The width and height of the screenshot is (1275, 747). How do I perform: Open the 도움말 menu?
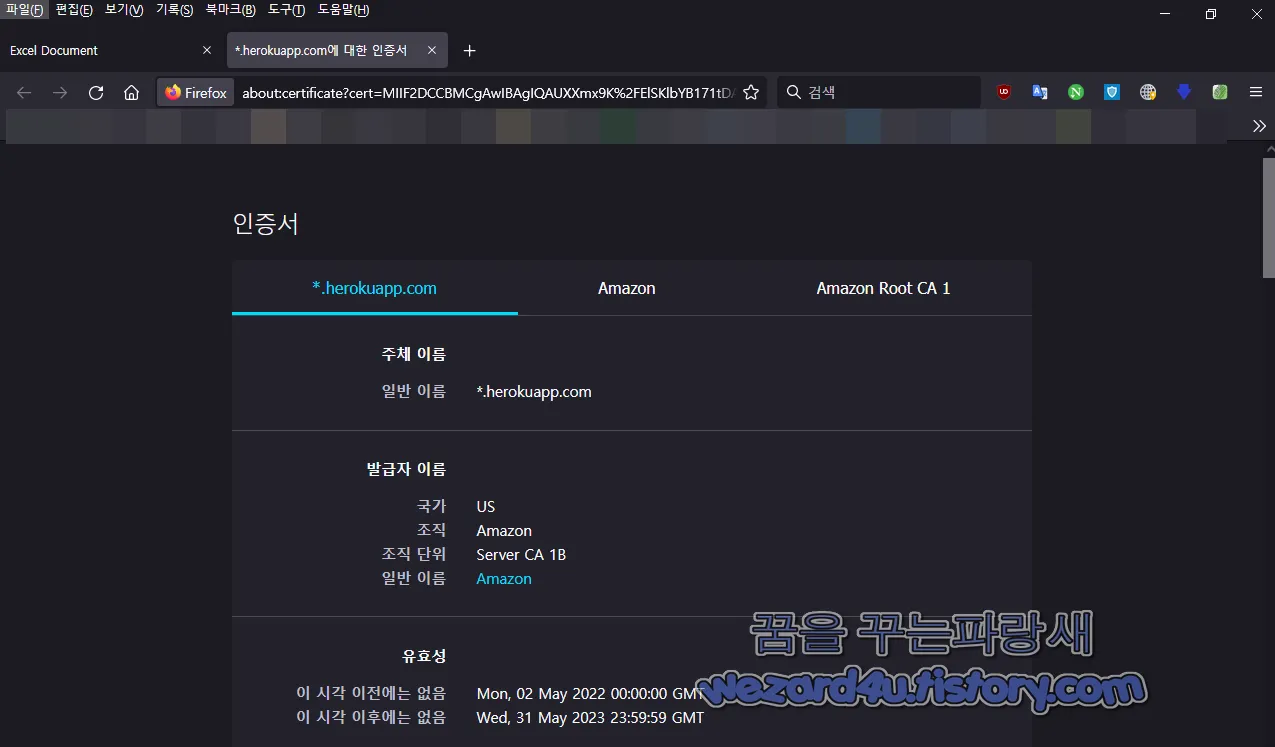point(343,10)
